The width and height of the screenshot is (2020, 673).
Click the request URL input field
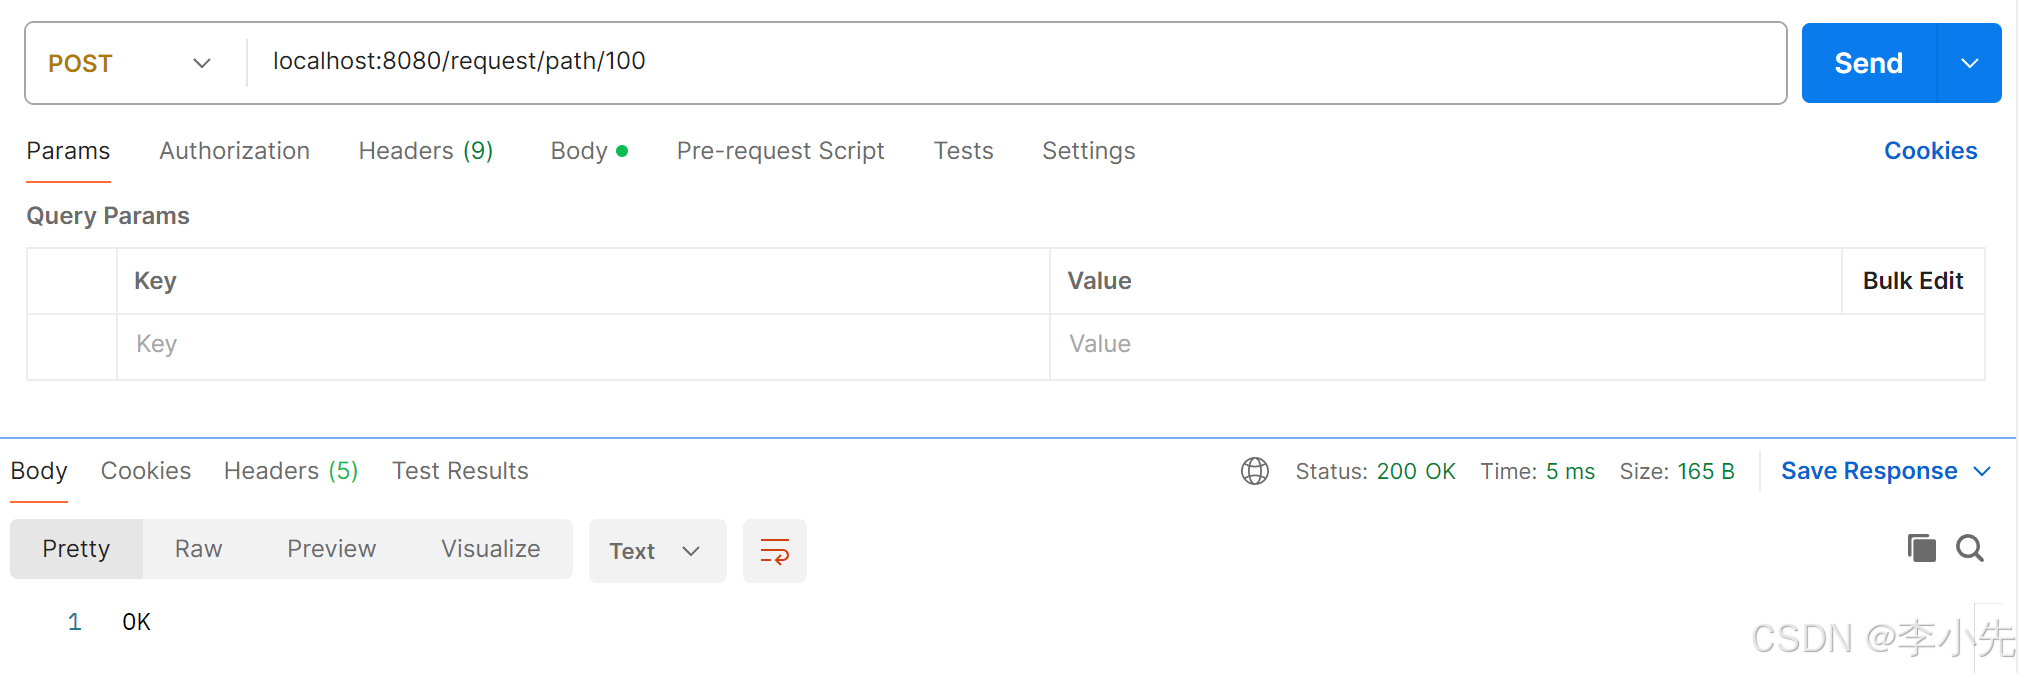(1000, 62)
